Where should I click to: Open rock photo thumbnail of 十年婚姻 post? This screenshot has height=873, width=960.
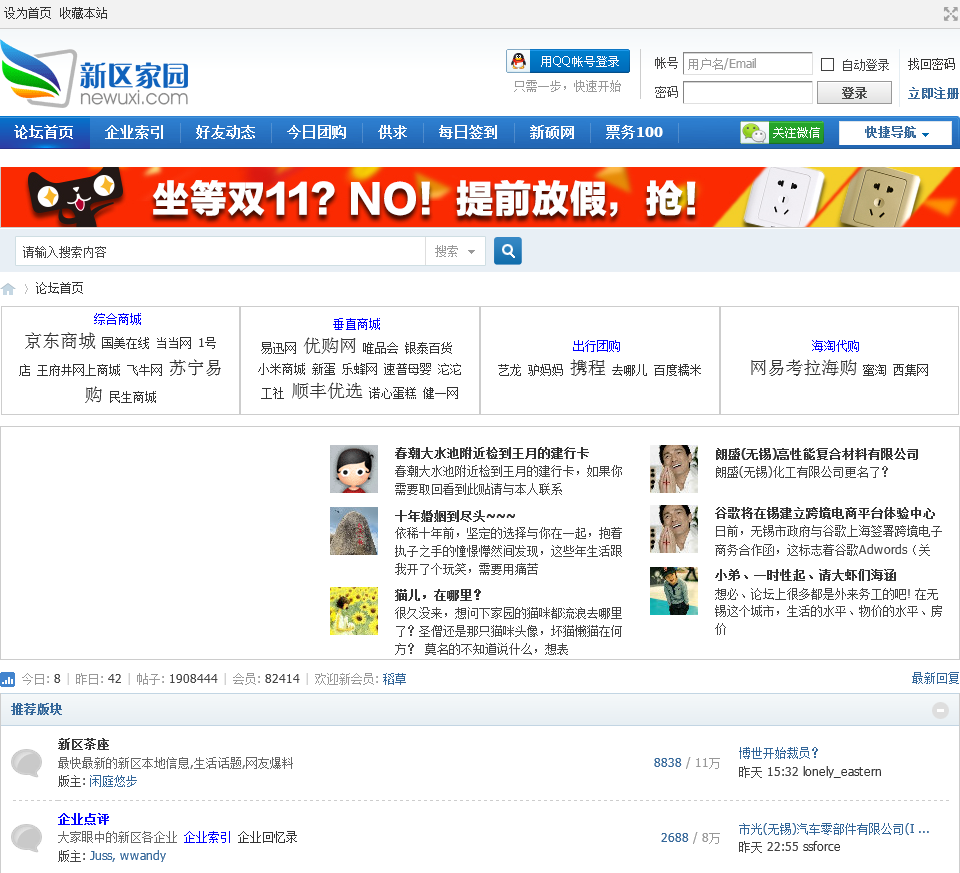(x=354, y=531)
